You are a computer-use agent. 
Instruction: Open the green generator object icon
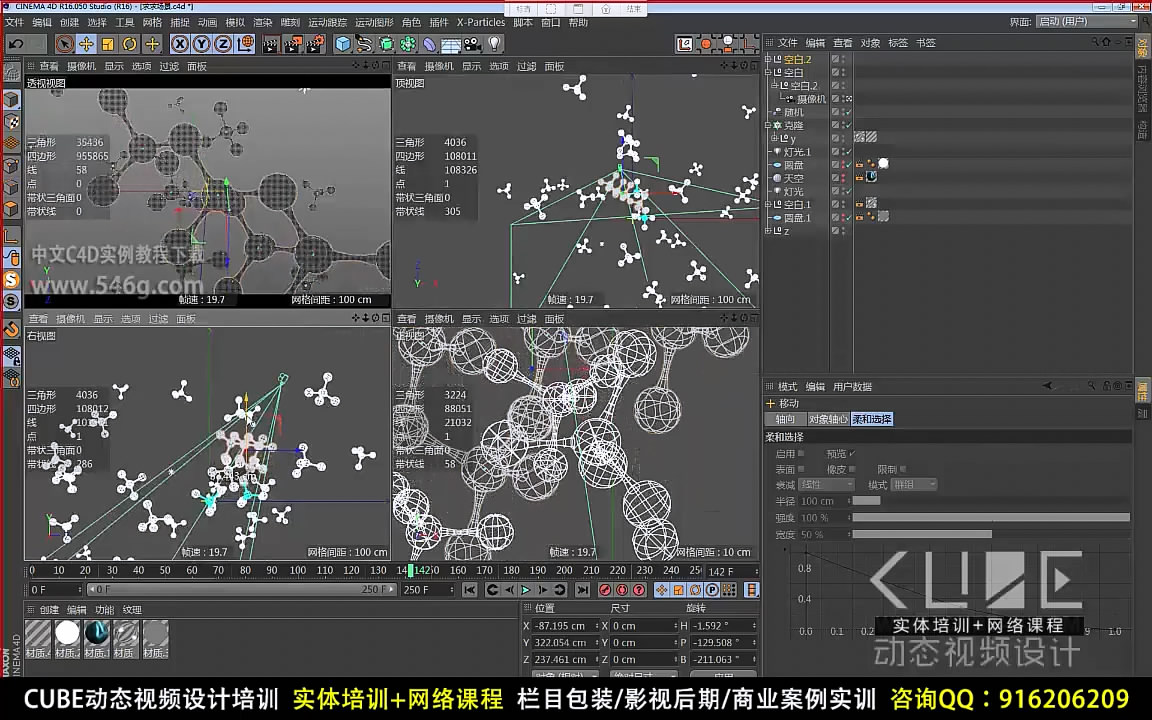click(x=386, y=44)
